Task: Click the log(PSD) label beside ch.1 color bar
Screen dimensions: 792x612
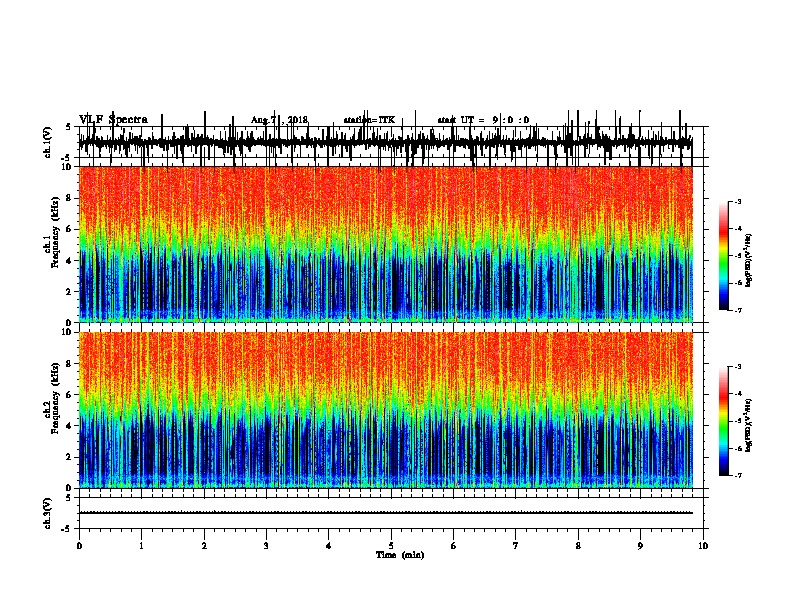Action: [x=748, y=260]
